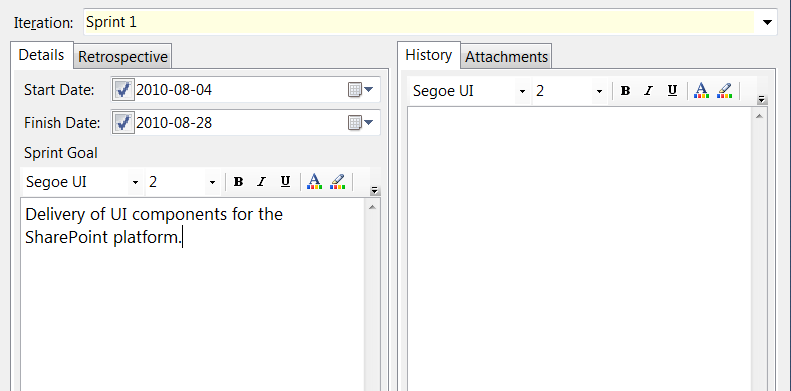Screen dimensions: 791x391
Task: Open highlight color in the Sprint Goal toolbar
Action: tap(337, 182)
